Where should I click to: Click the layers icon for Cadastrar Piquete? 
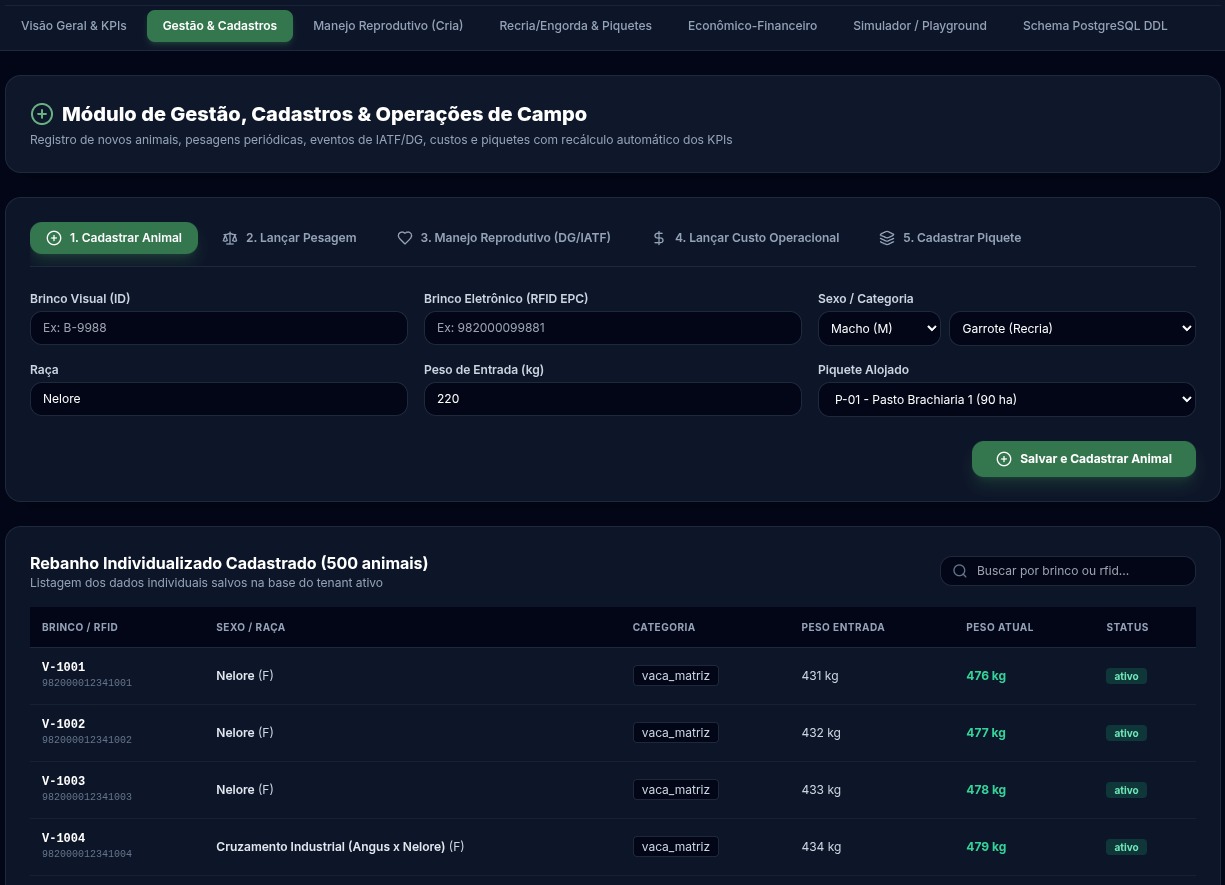coord(887,238)
